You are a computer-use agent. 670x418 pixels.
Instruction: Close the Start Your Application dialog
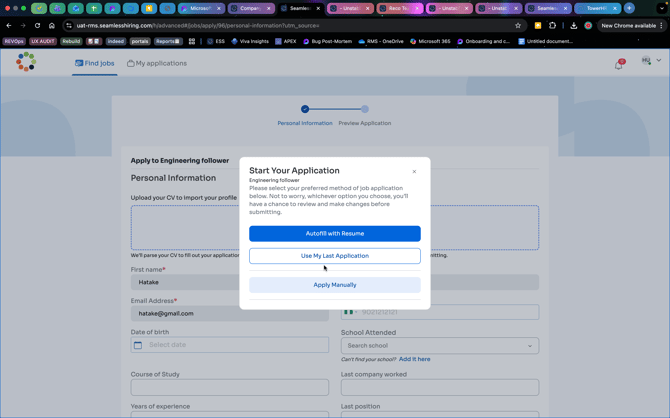pos(414,172)
